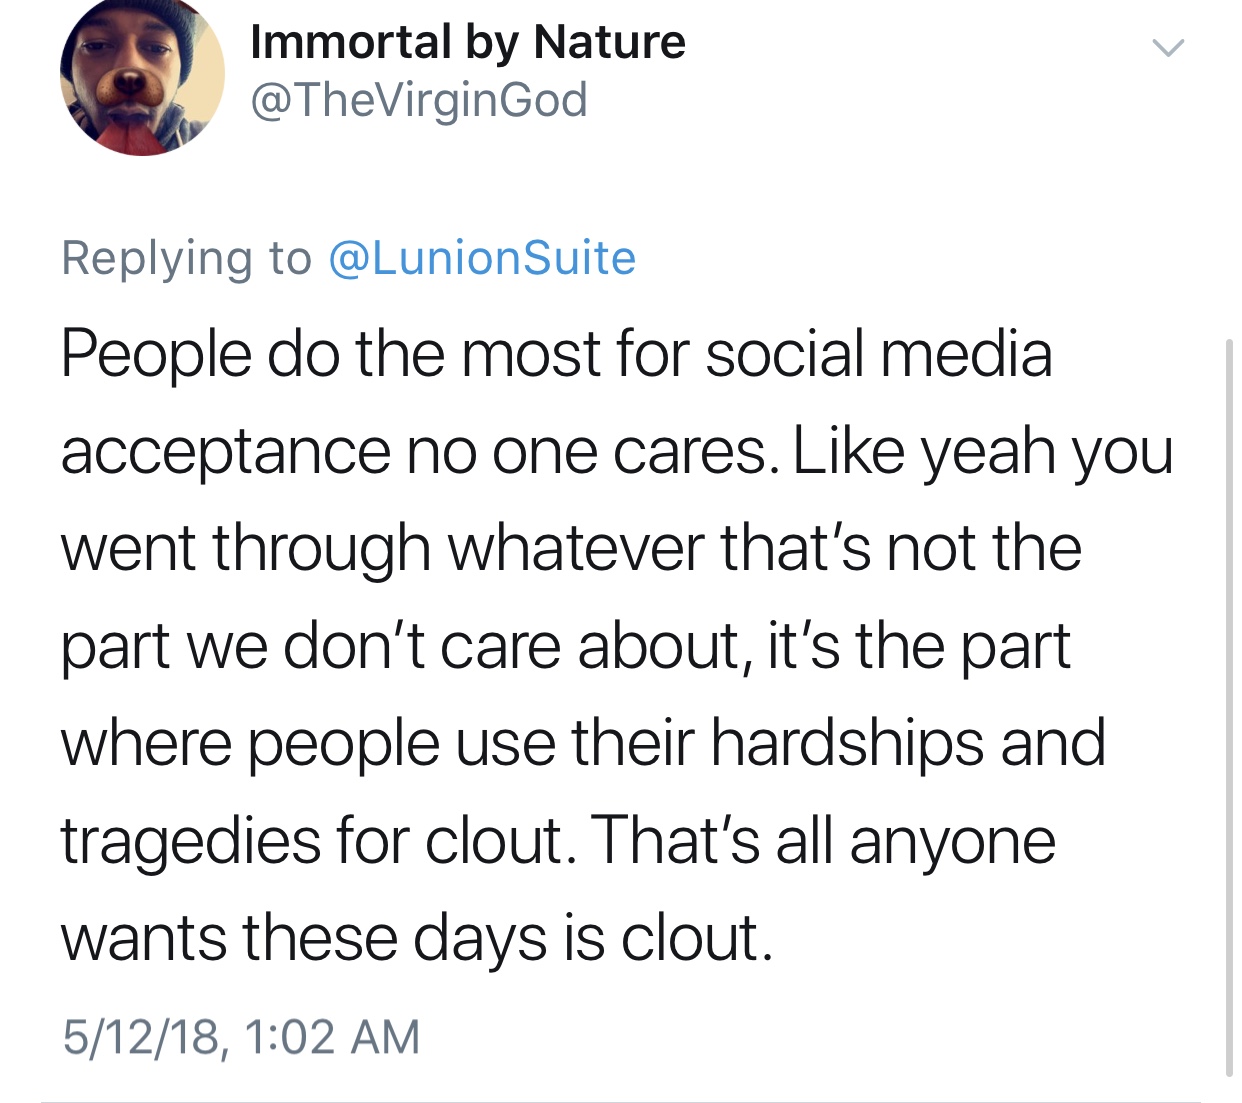Click the final line 'wants these days is clout'
This screenshot has width=1242, height=1103.
417,938
